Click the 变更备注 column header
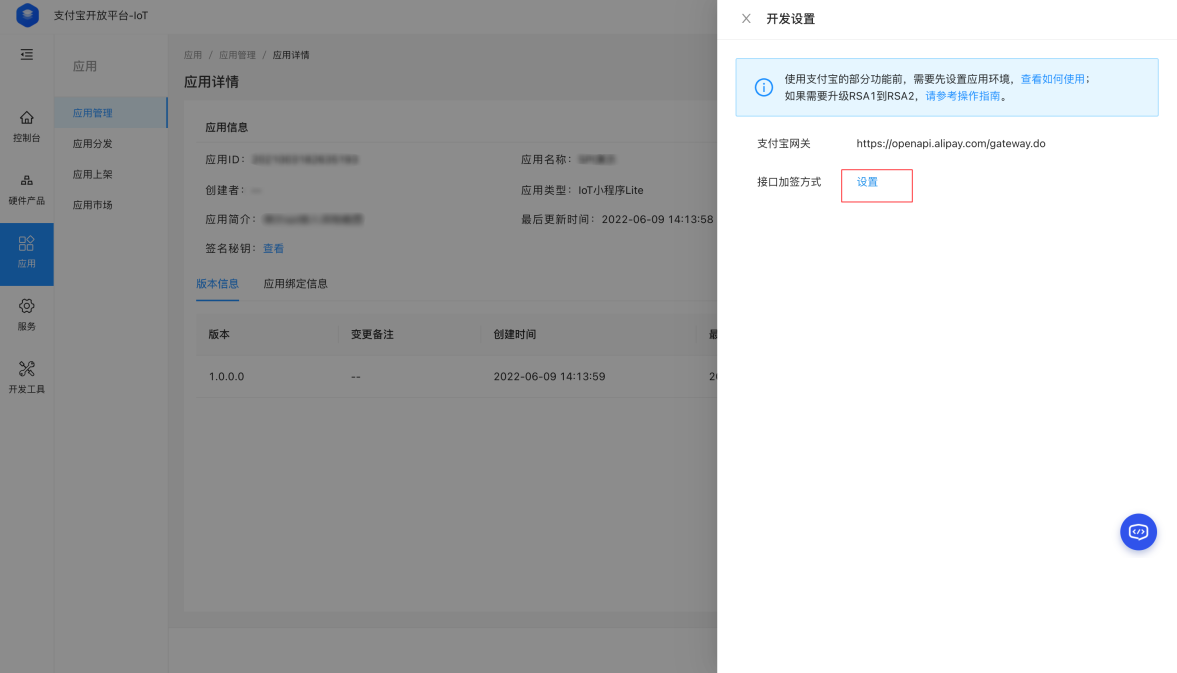The image size is (1177, 673). point(372,335)
